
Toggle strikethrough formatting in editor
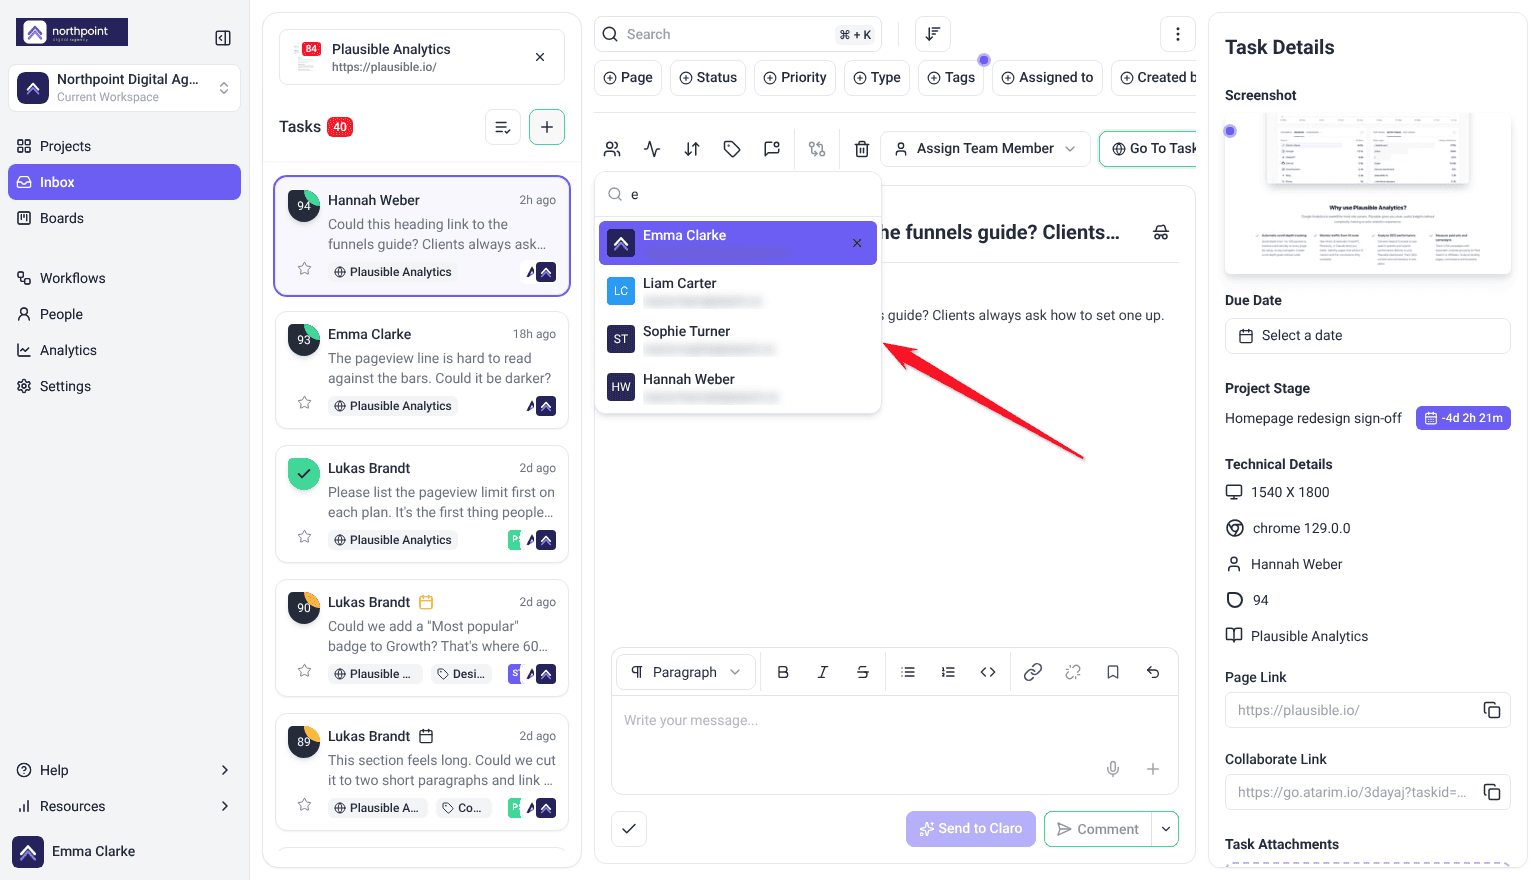pos(863,672)
